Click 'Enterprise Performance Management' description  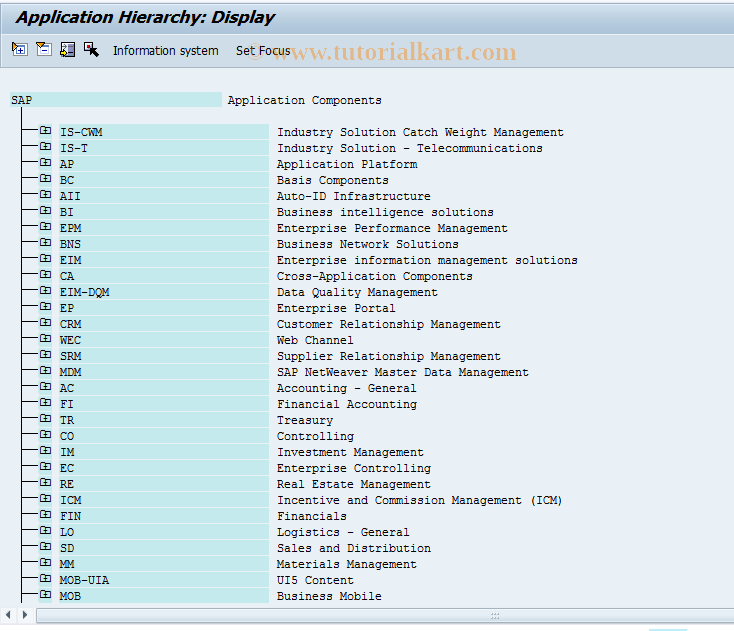(392, 228)
